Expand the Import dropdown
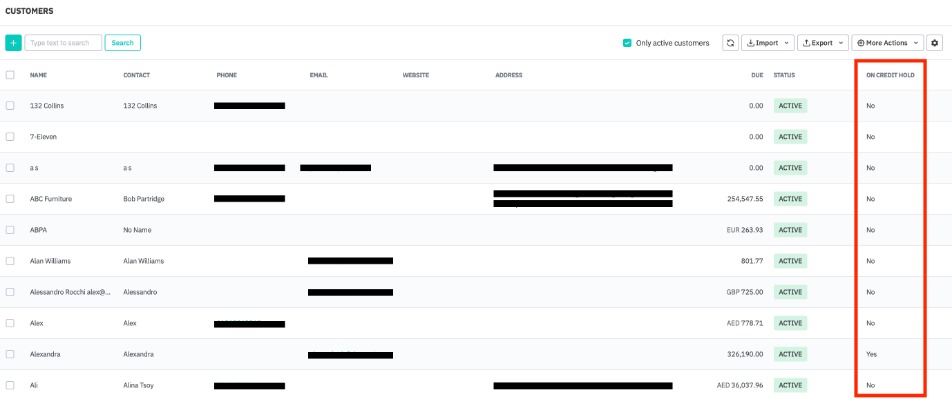This screenshot has height=399, width=952. click(767, 43)
